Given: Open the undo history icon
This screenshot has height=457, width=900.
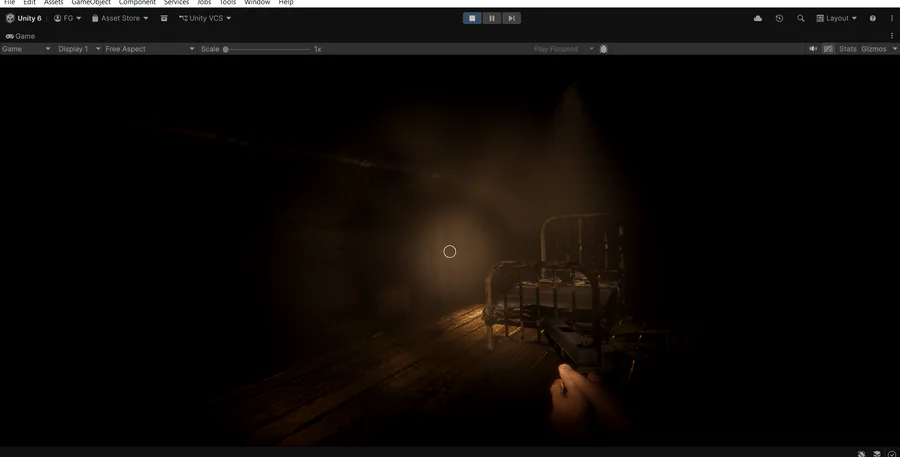Looking at the screenshot, I should [x=779, y=18].
